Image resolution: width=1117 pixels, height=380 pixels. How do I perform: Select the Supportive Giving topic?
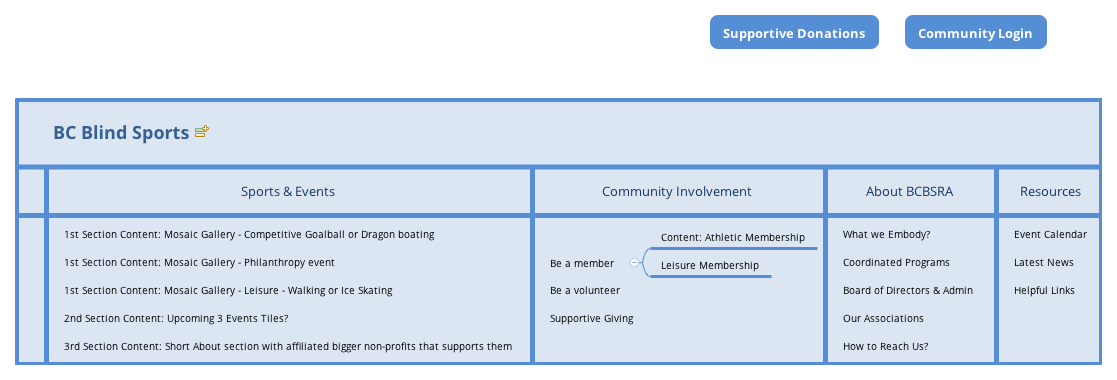point(591,319)
